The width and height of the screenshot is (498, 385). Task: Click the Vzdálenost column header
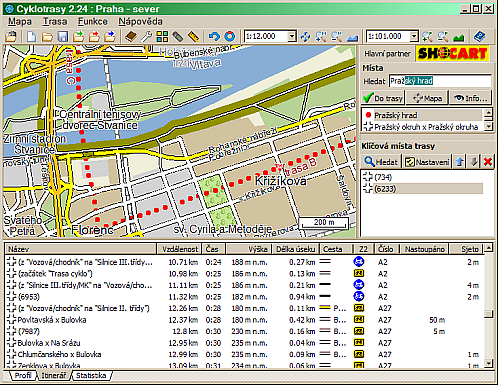179,249
